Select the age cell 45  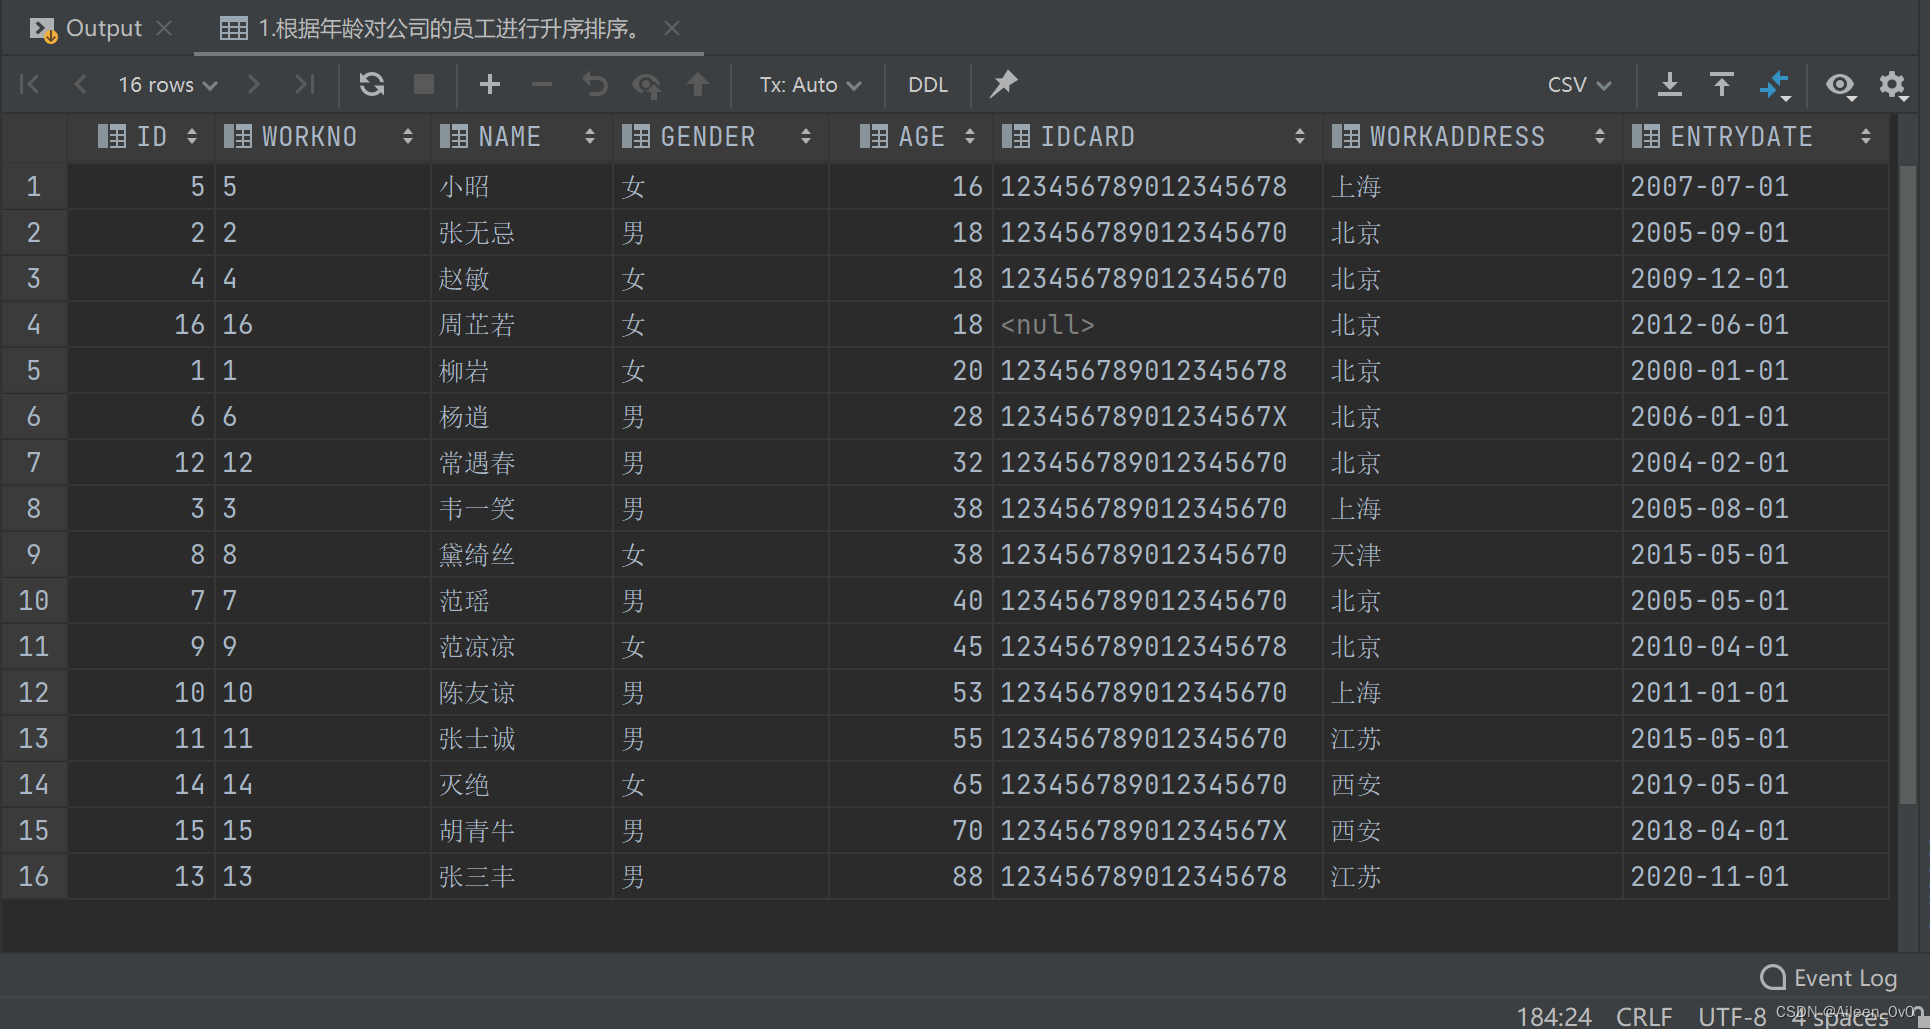[x=910, y=647]
